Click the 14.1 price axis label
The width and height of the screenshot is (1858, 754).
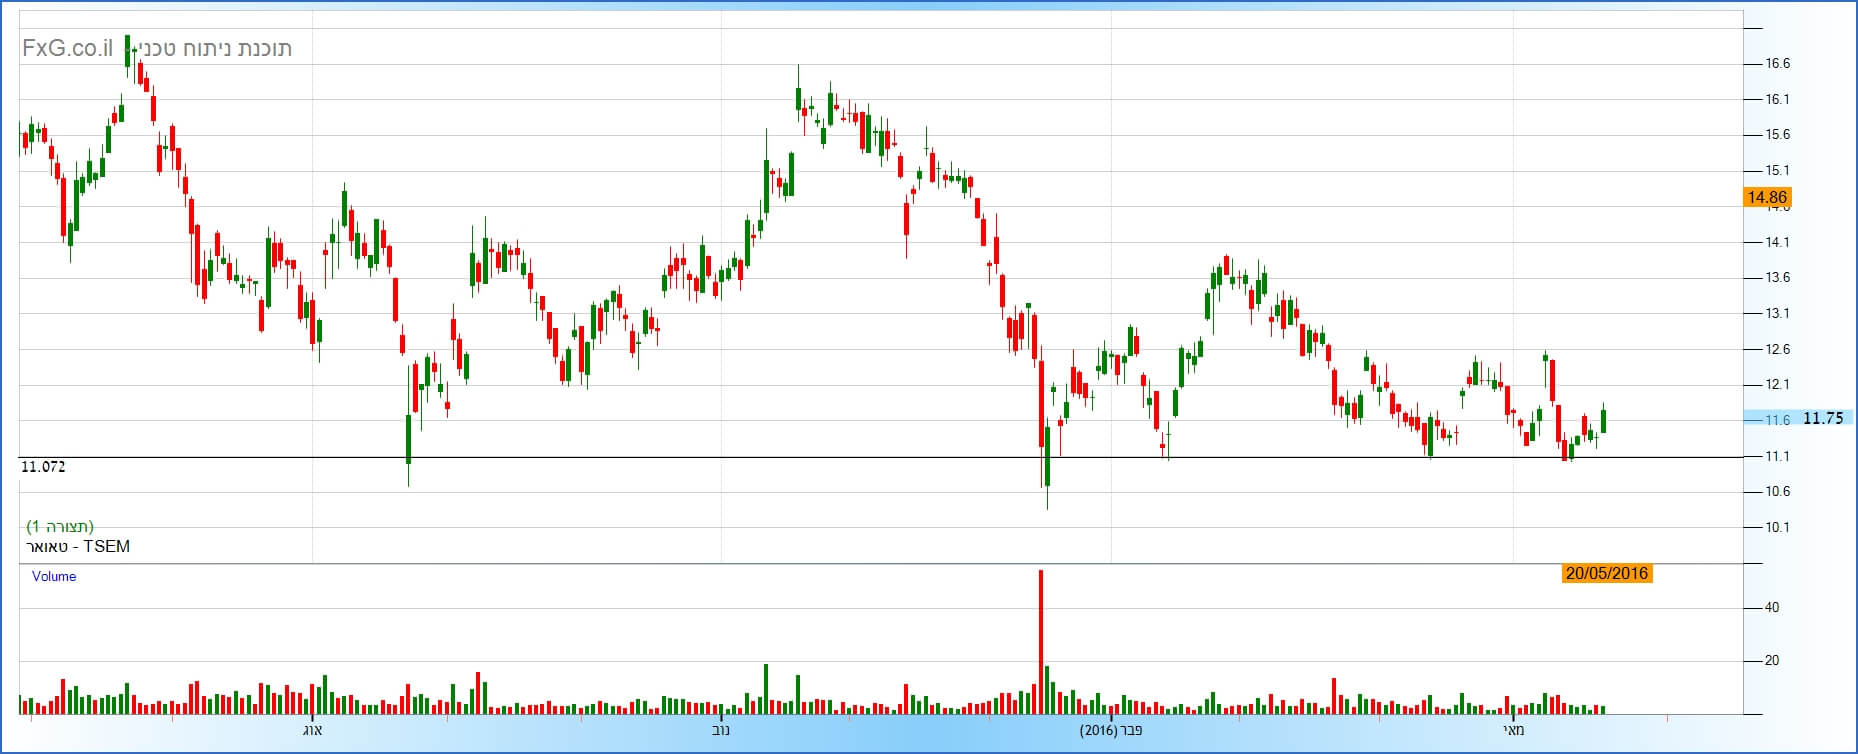[1777, 242]
